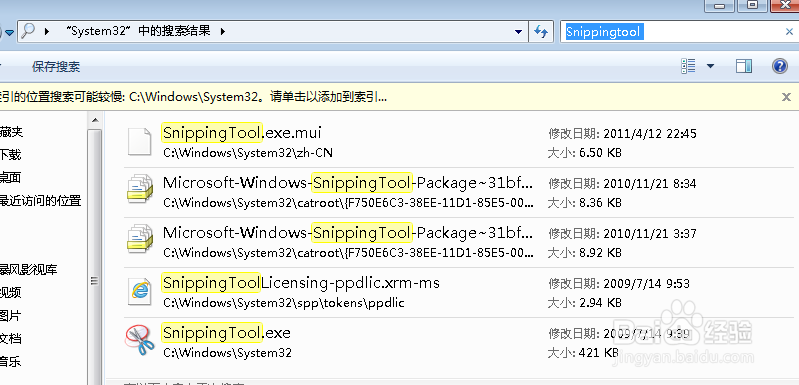Open 最近访问的位置 in navigation pane
Image resolution: width=799 pixels, height=385 pixels.
coord(41,201)
